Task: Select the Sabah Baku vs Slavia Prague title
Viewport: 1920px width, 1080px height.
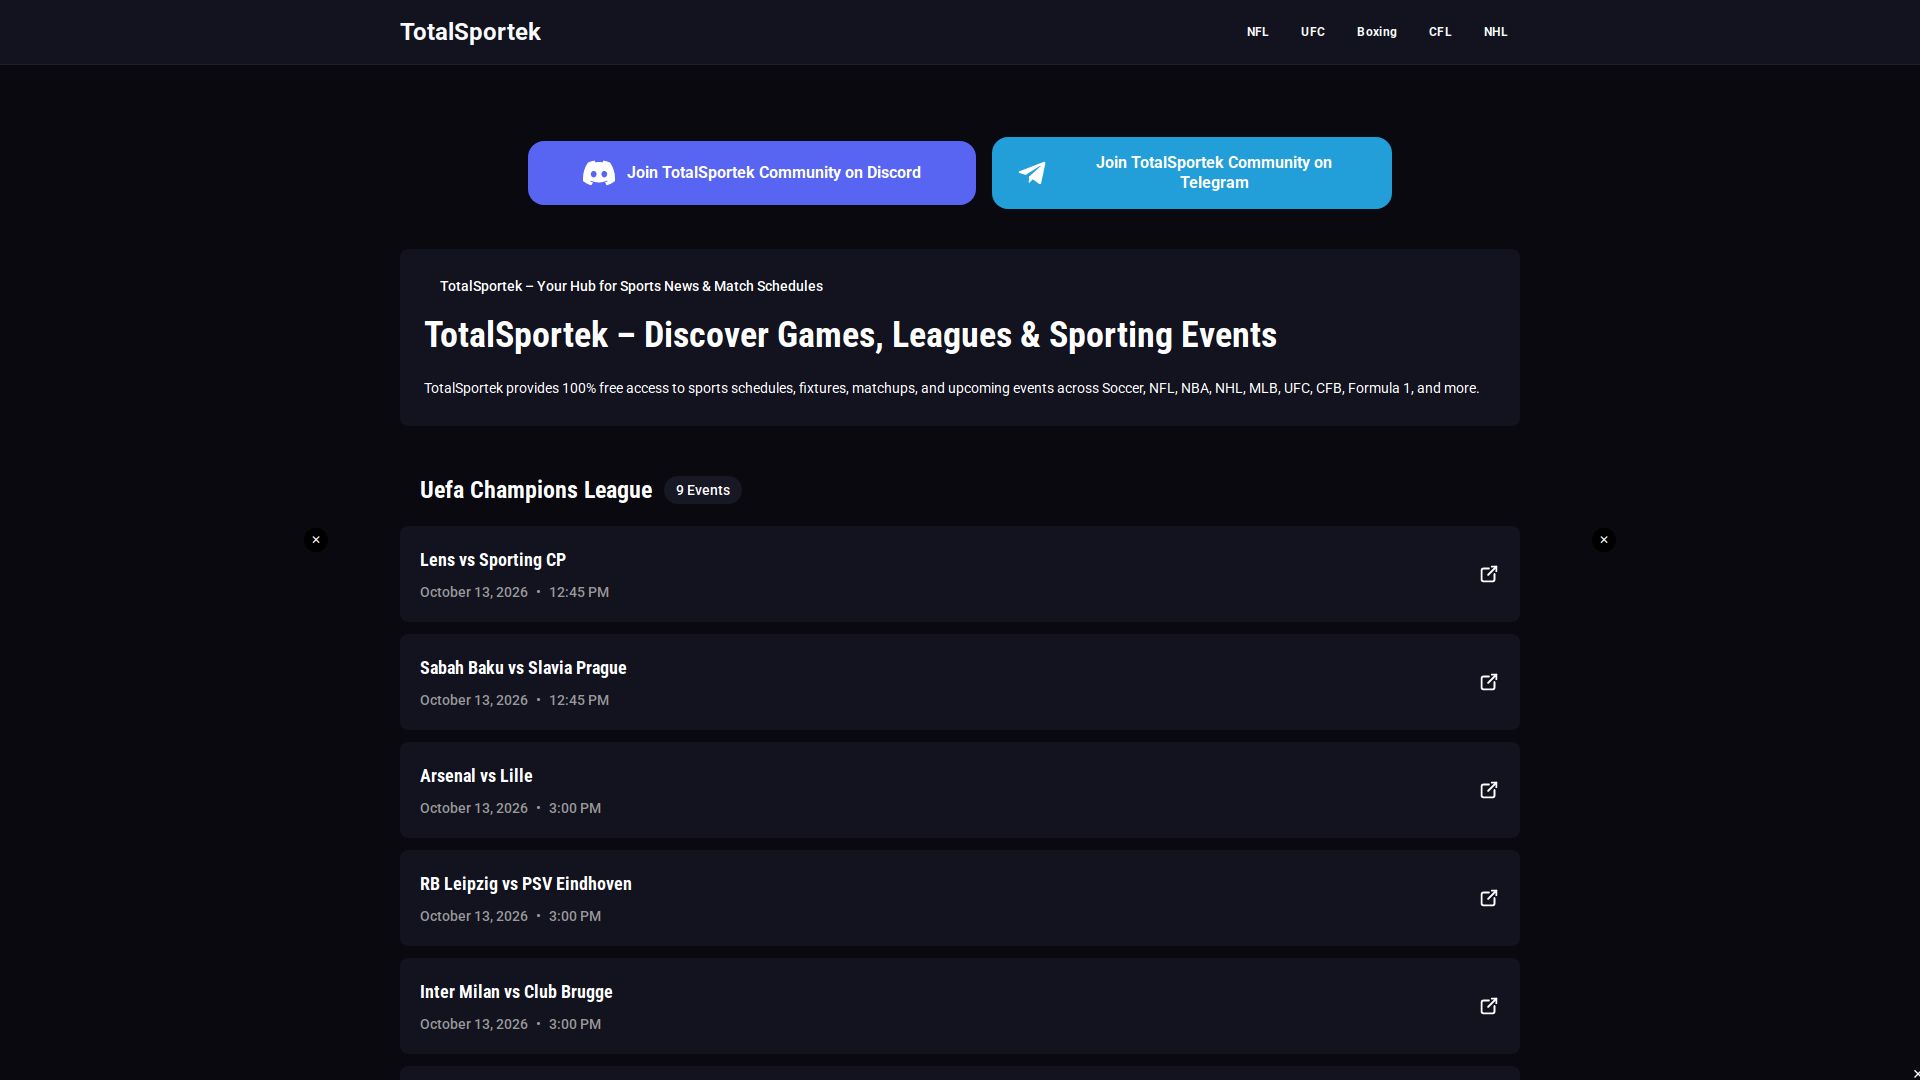Action: pos(523,668)
